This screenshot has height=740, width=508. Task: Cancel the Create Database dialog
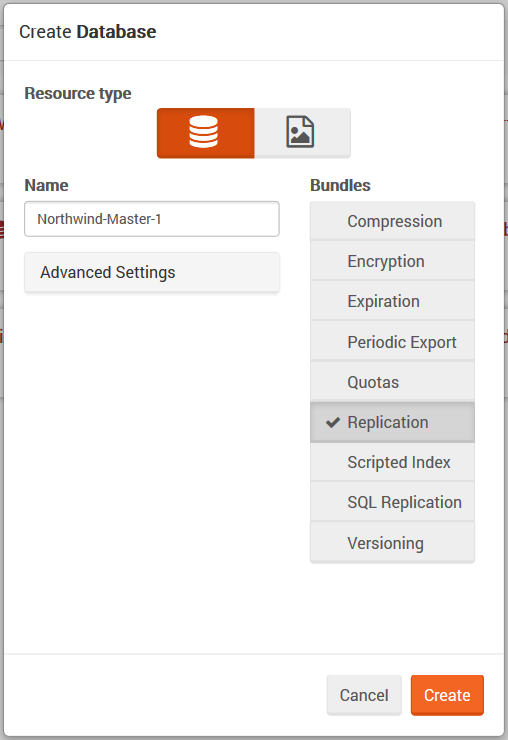pyautogui.click(x=364, y=695)
